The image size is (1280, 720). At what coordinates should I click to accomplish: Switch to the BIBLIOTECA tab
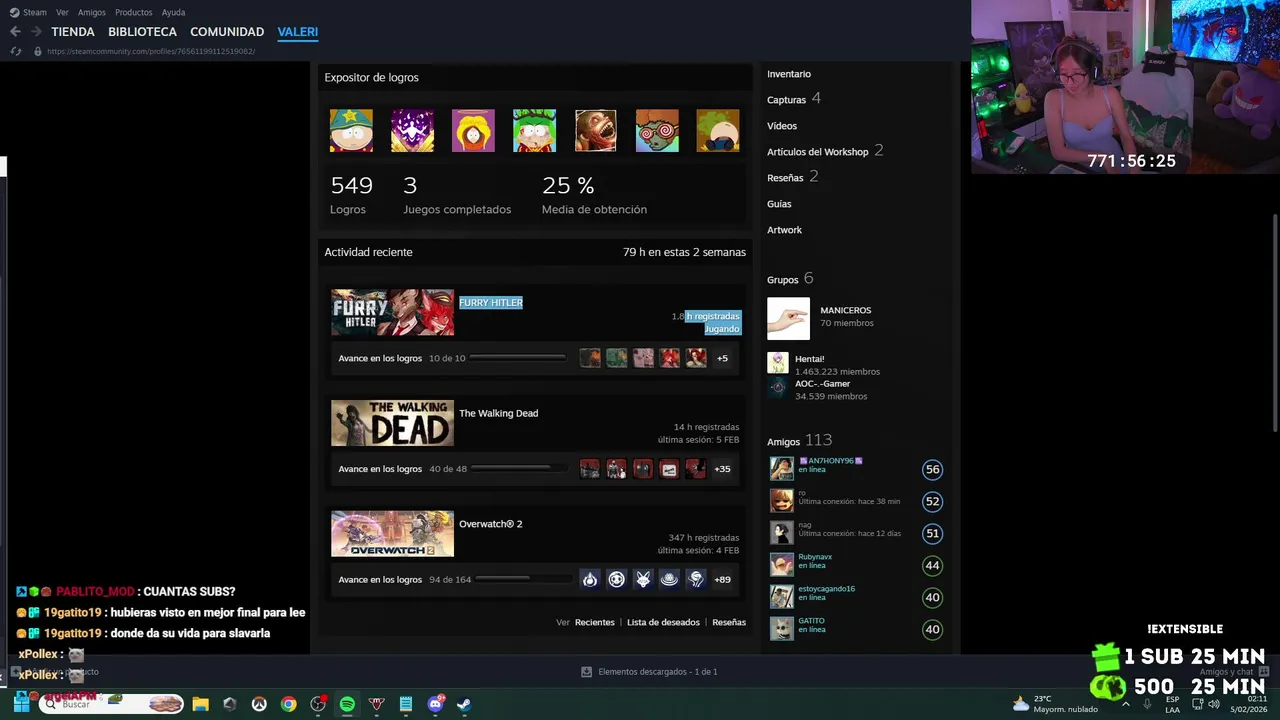pos(142,32)
